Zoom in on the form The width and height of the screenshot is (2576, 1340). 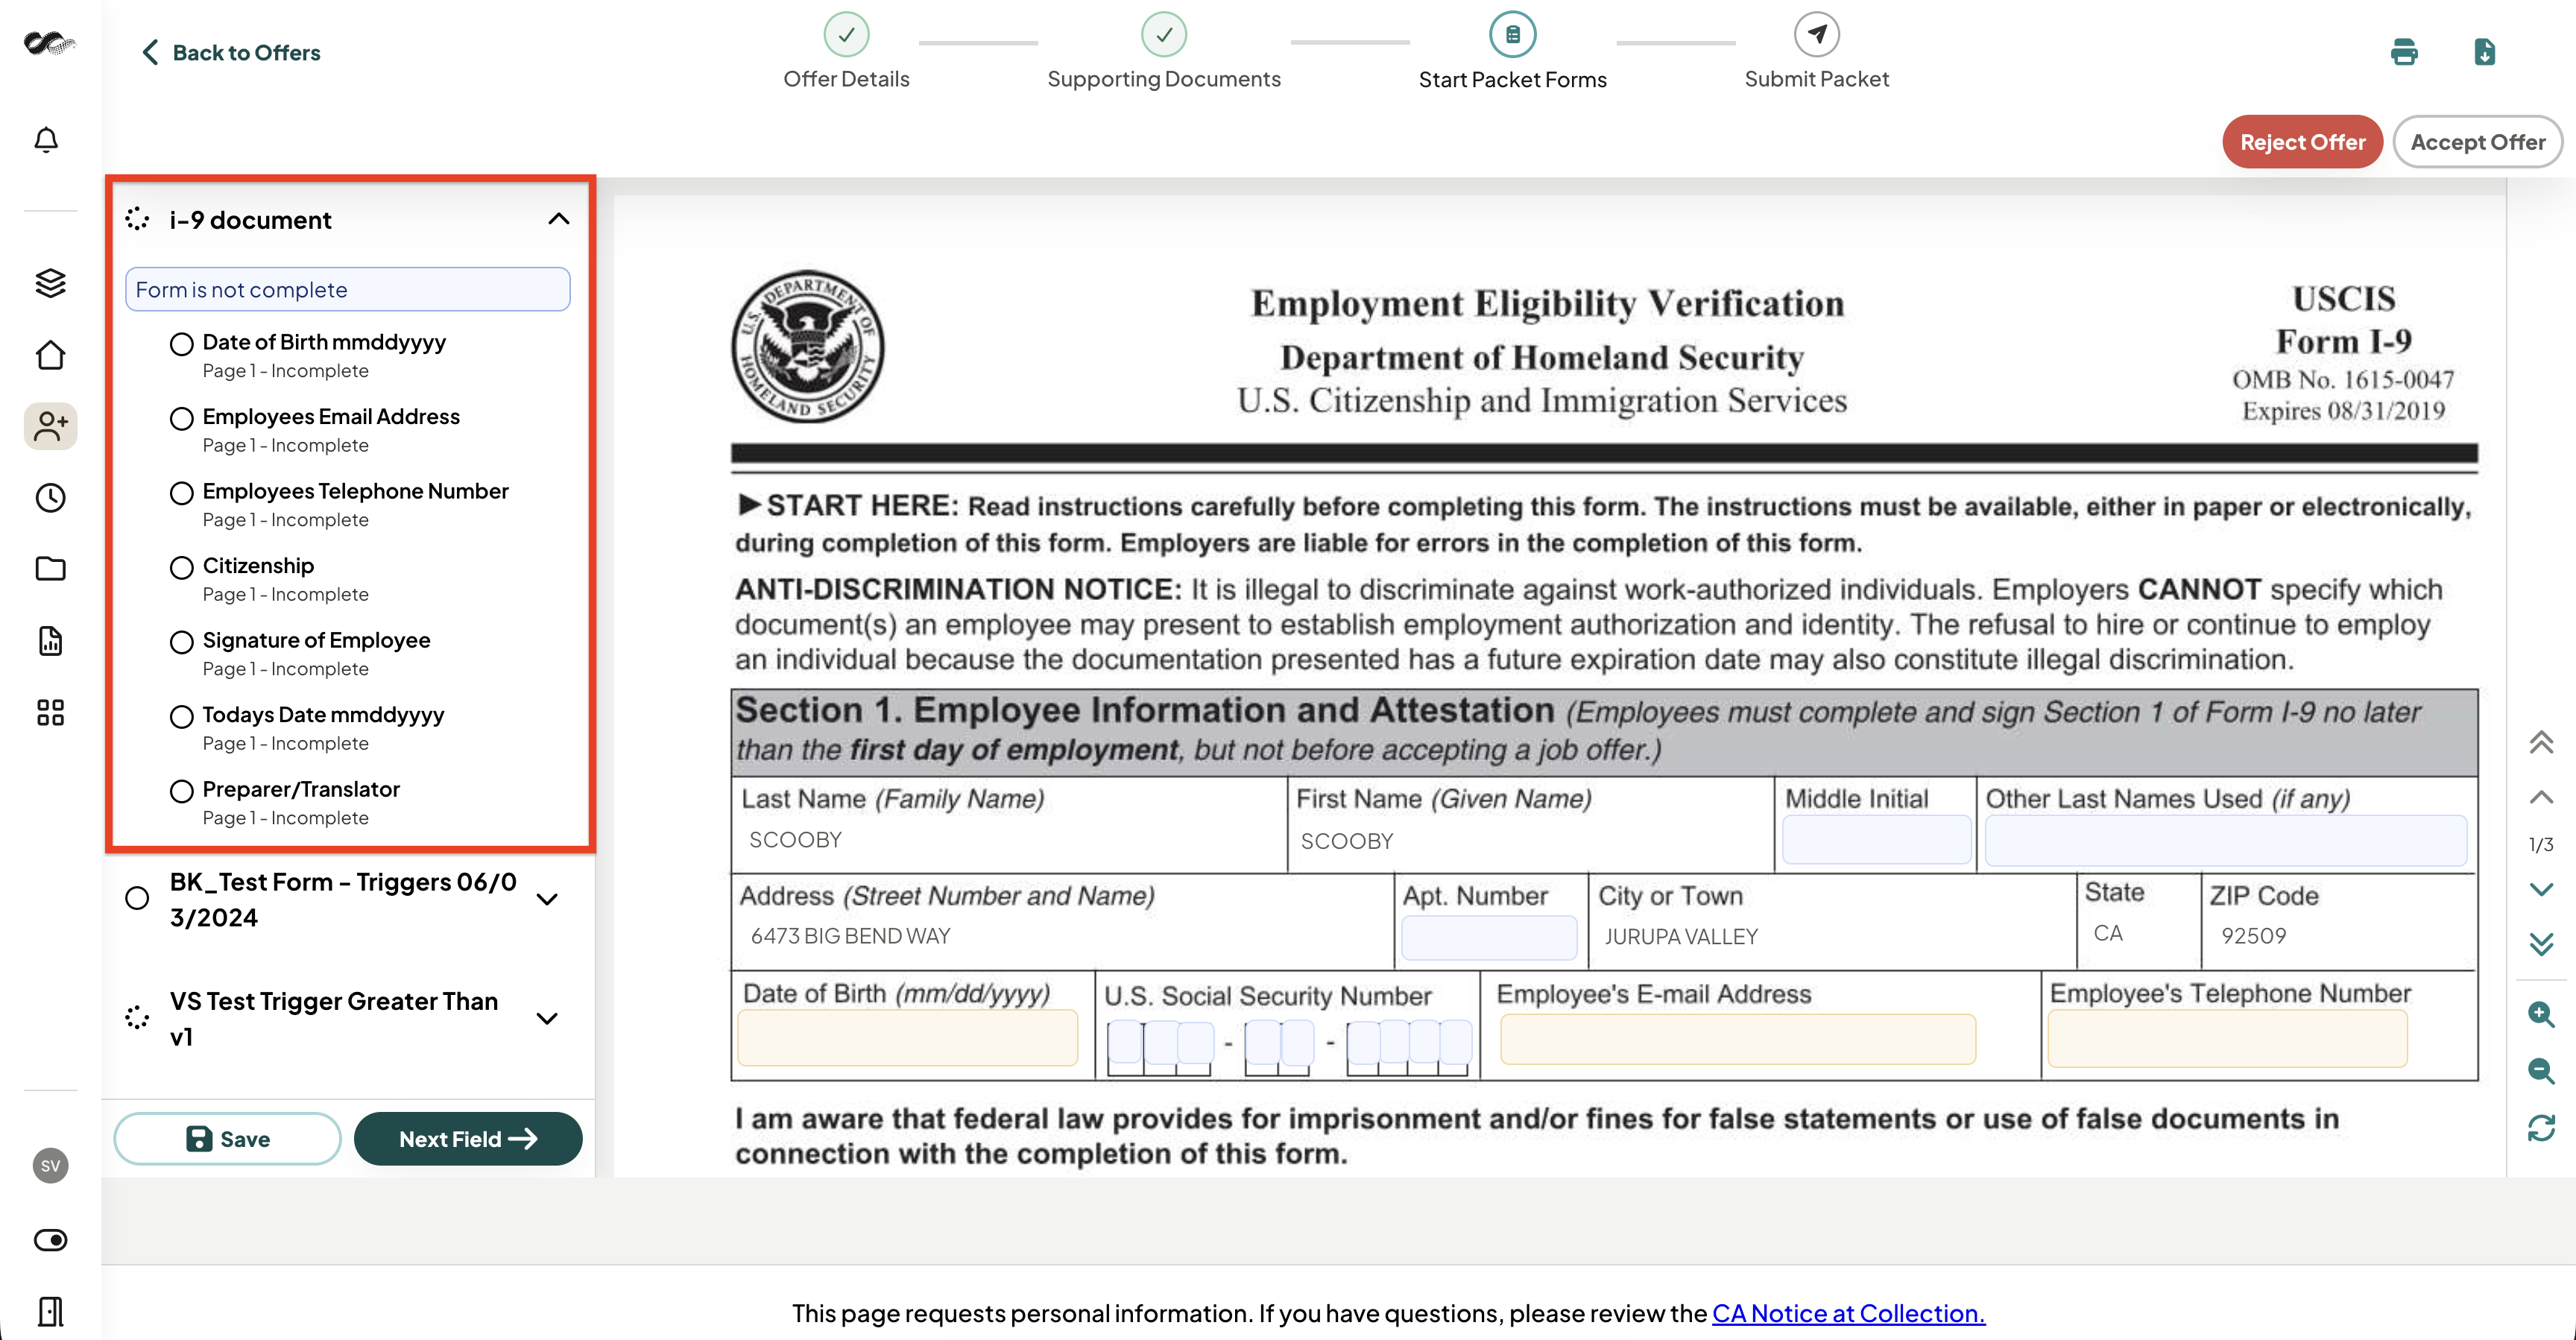[2541, 1014]
